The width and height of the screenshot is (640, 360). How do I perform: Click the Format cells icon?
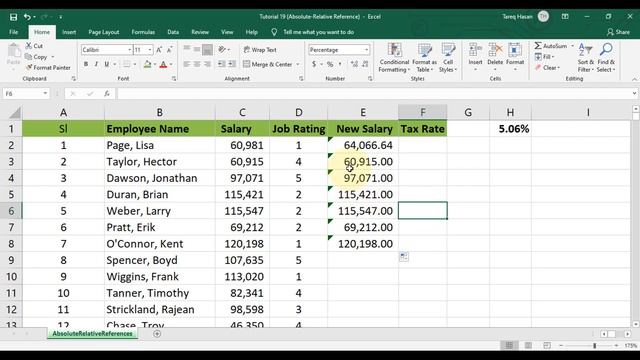click(515, 50)
